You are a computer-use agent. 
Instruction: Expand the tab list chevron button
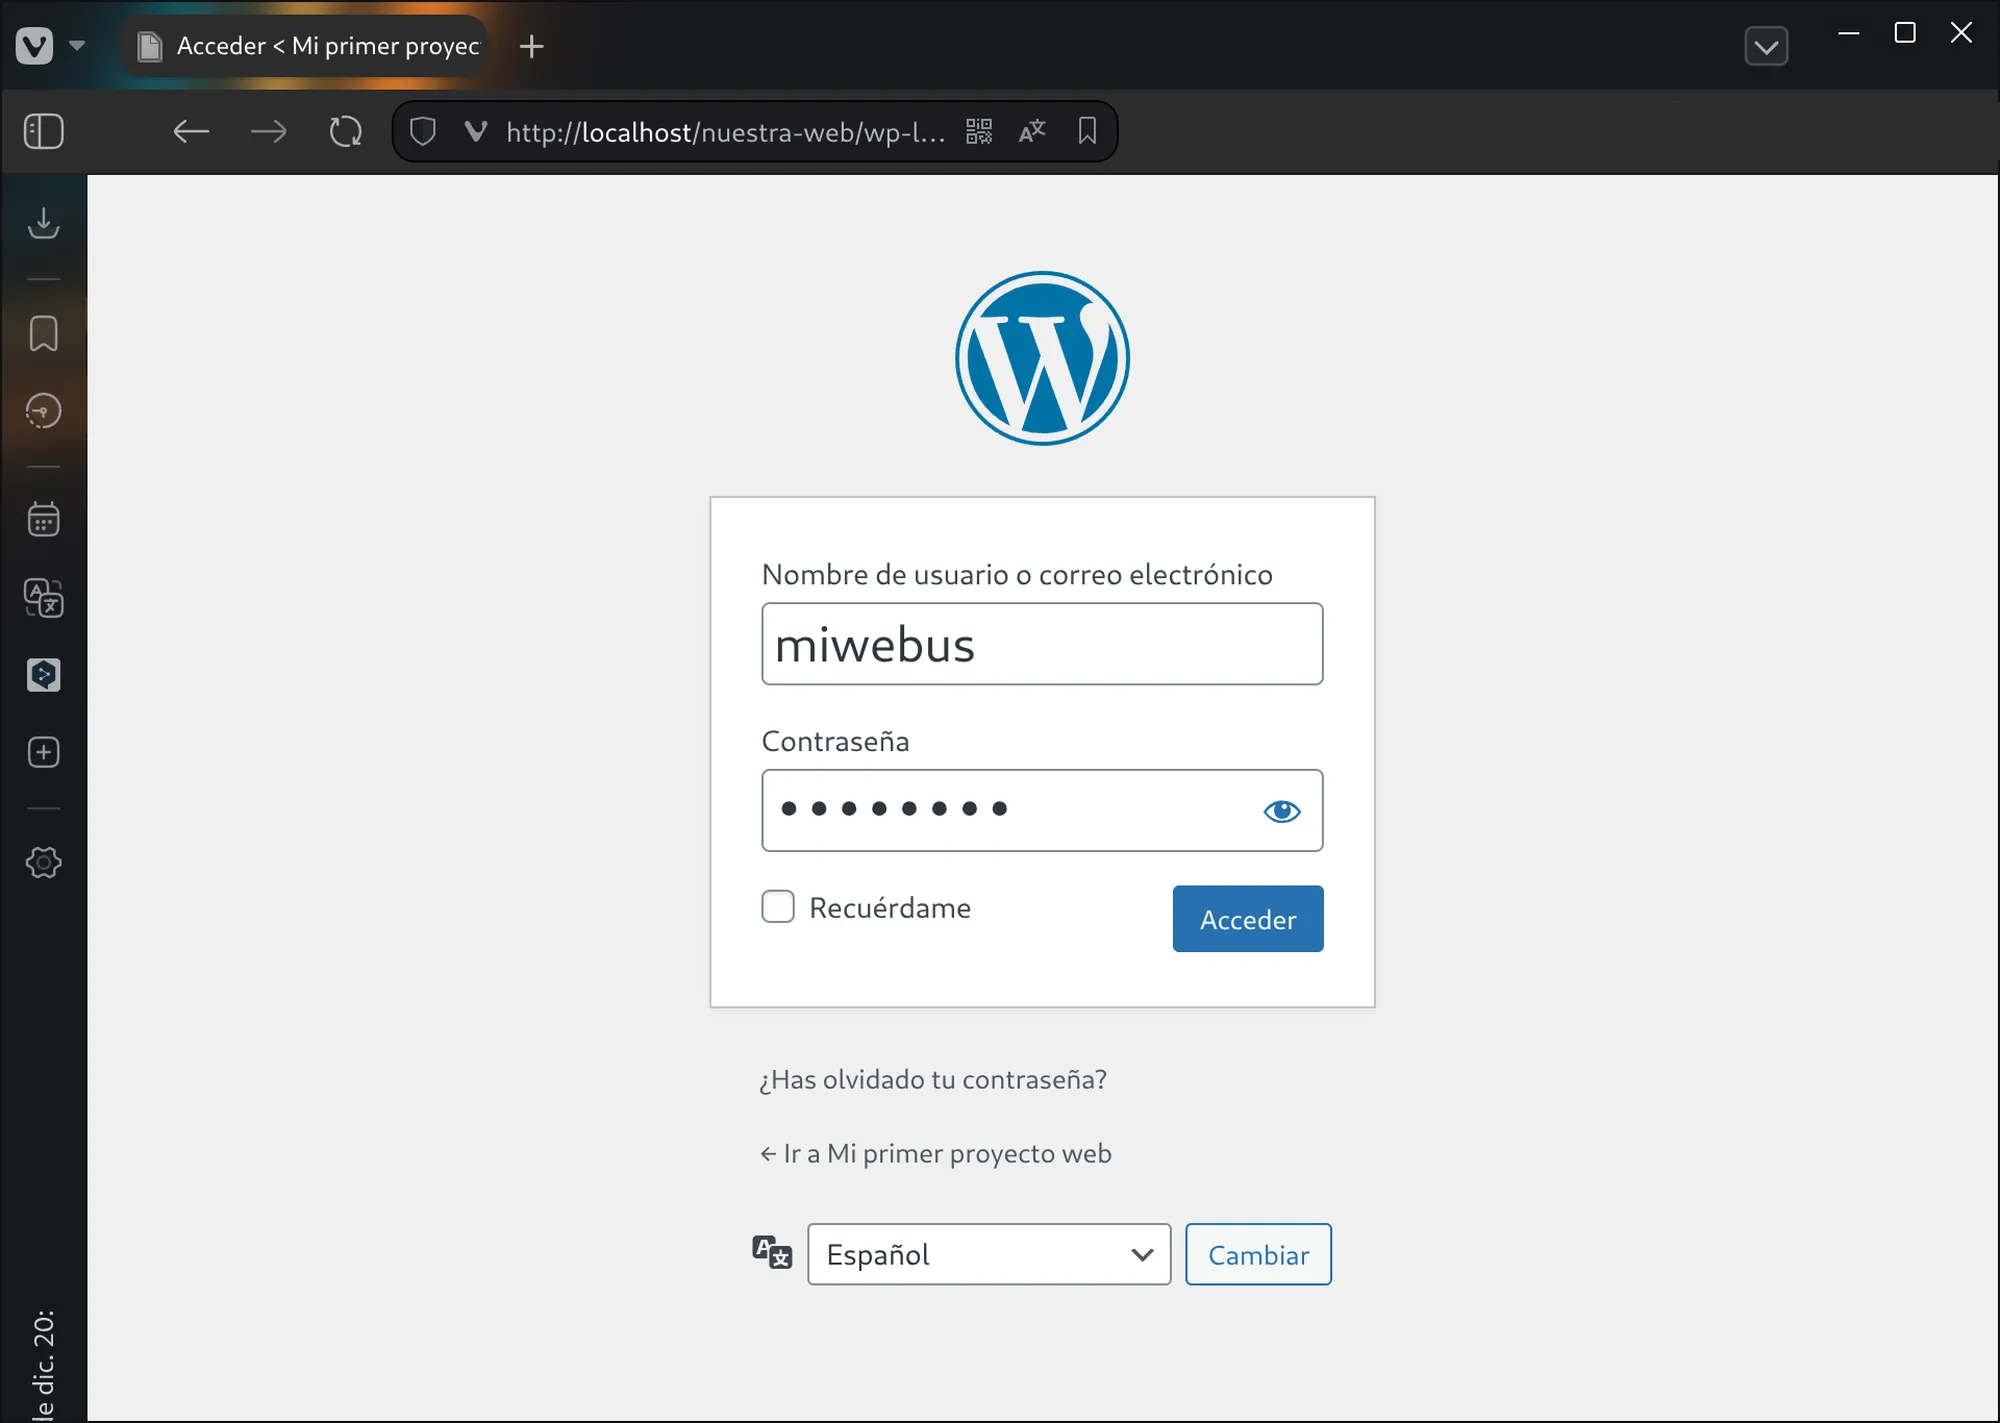point(1766,46)
